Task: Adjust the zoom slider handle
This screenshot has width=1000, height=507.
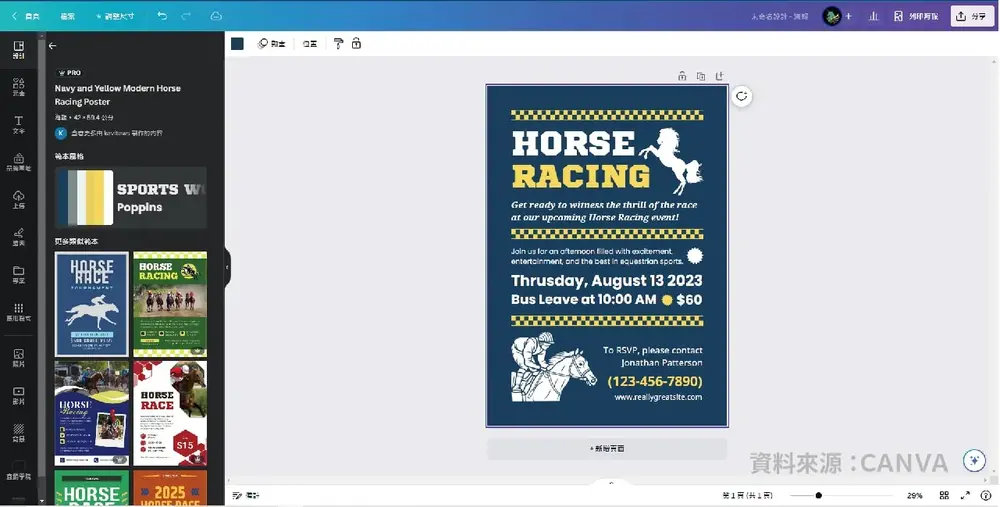Action: [x=818, y=495]
